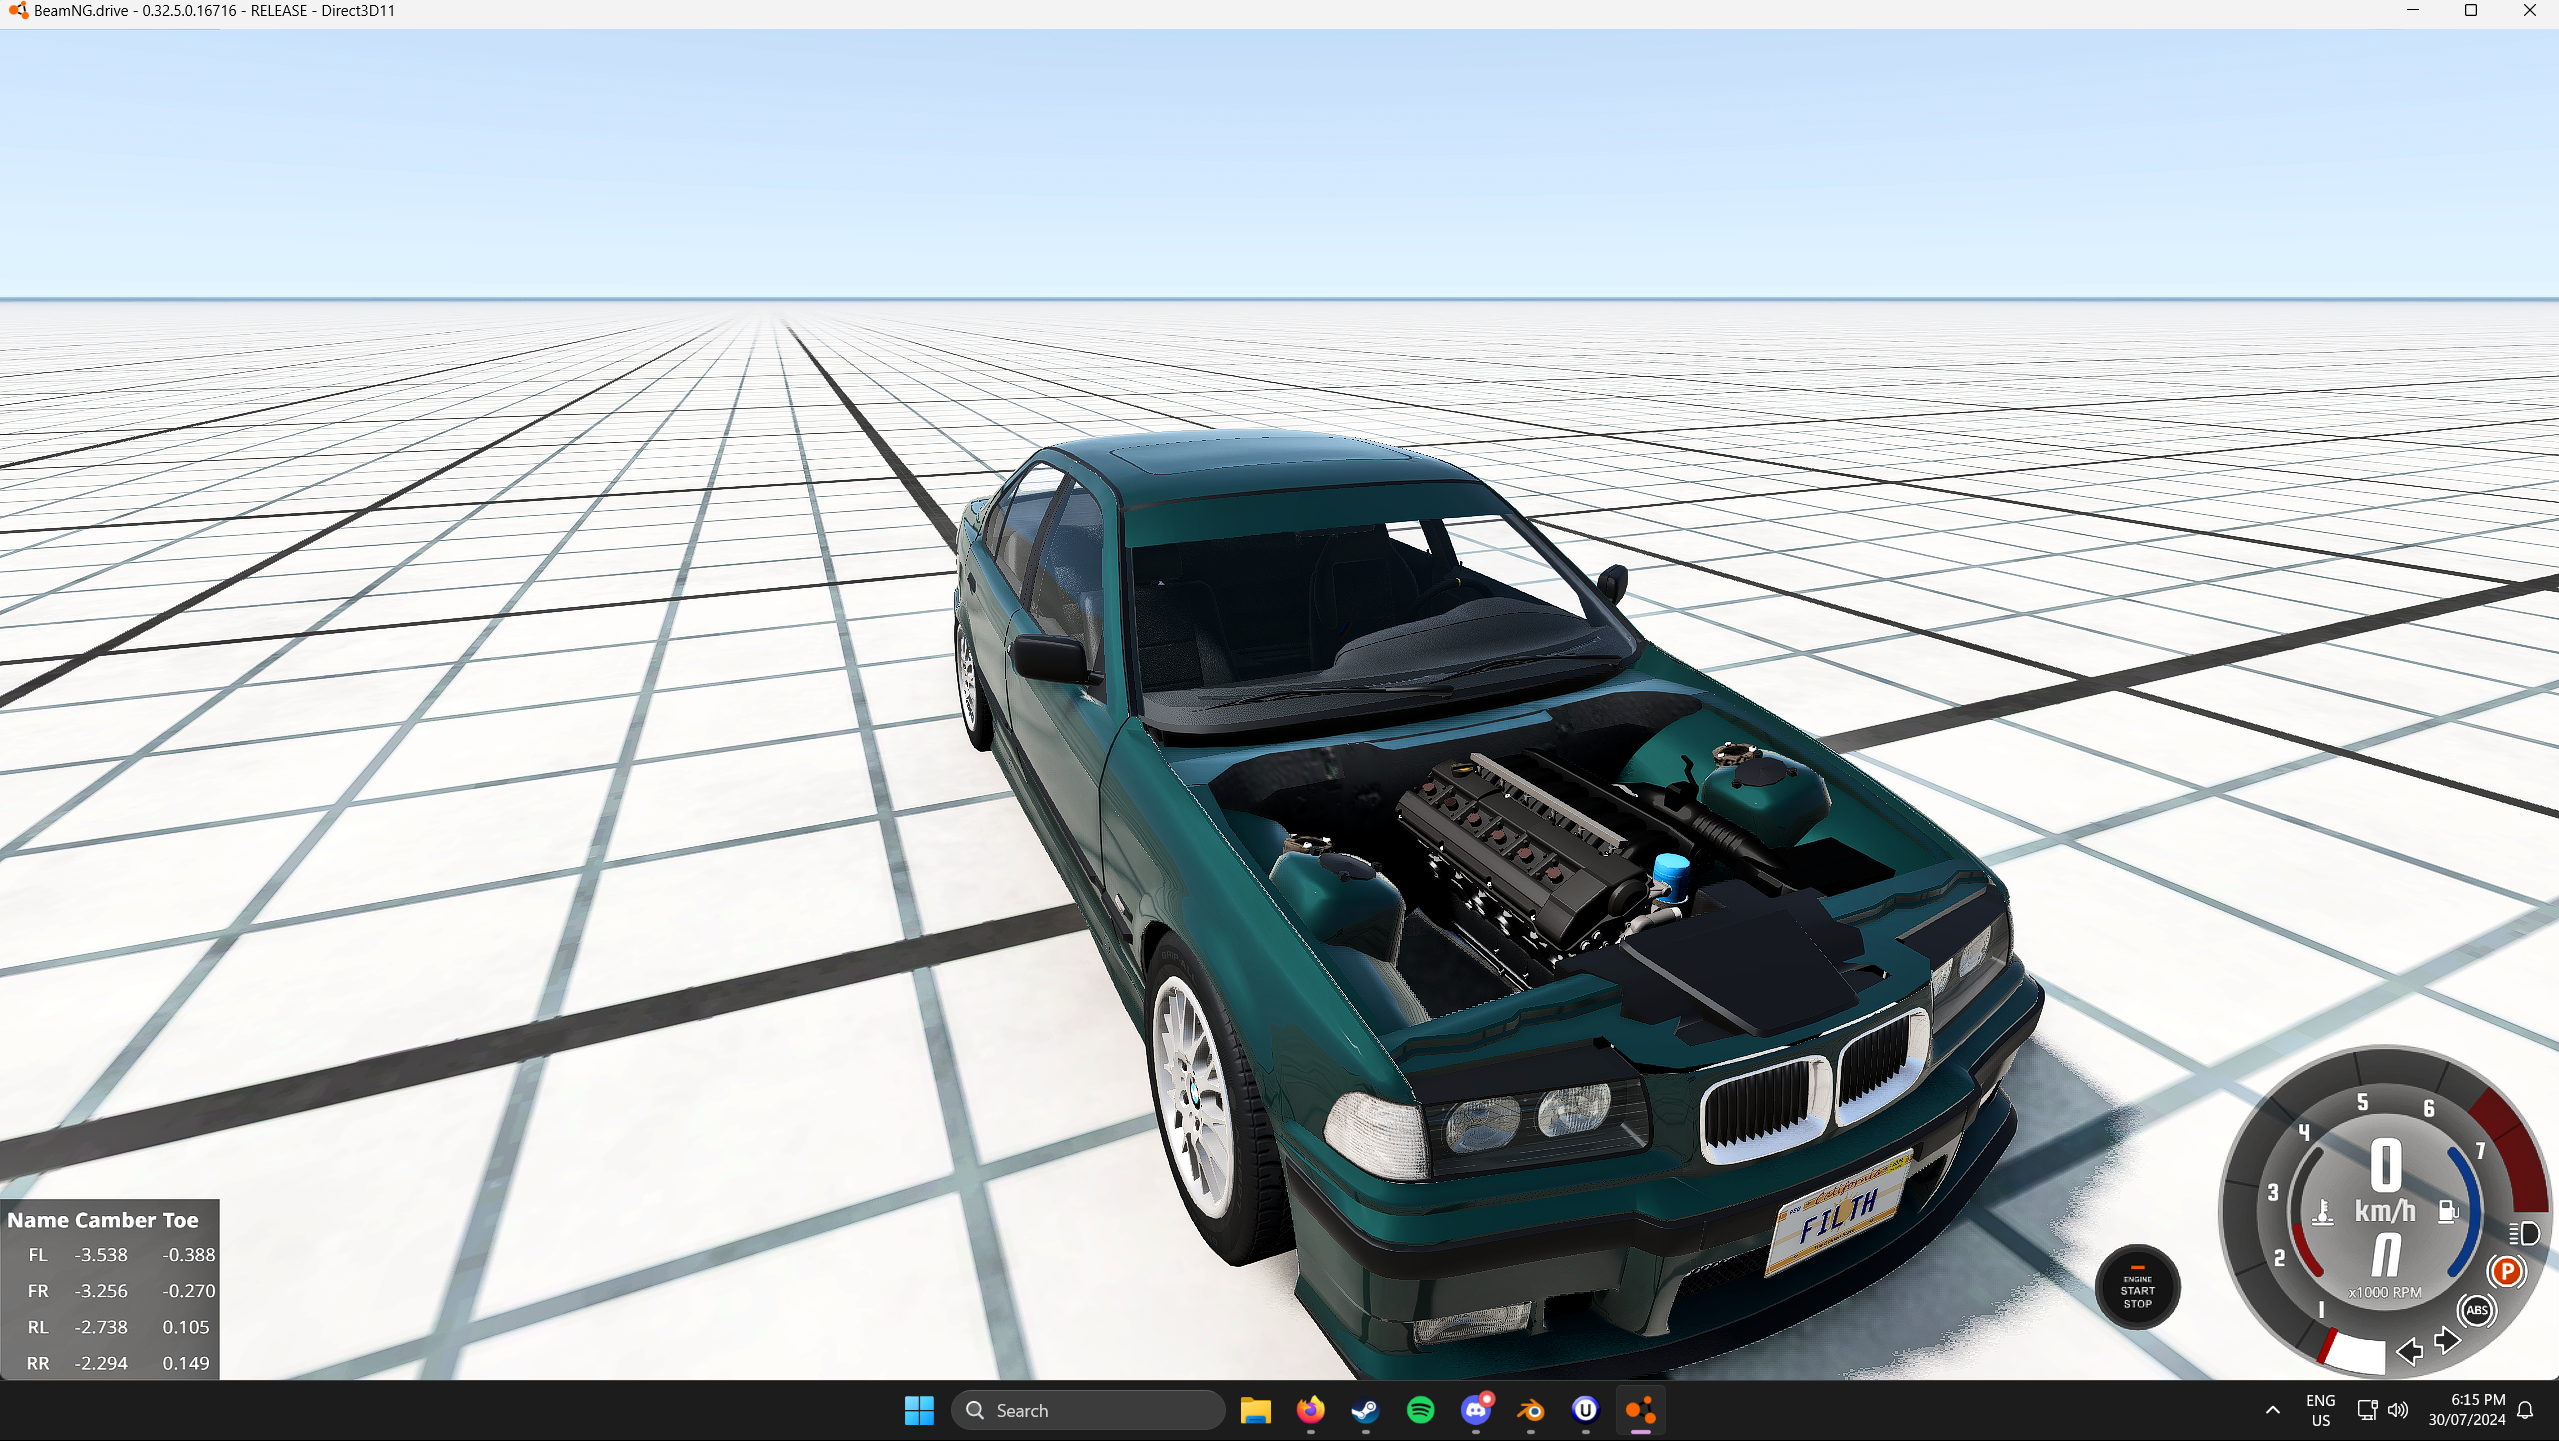Click the RL toe value 0.105
Image resolution: width=2559 pixels, height=1441 pixels.
186,1327
